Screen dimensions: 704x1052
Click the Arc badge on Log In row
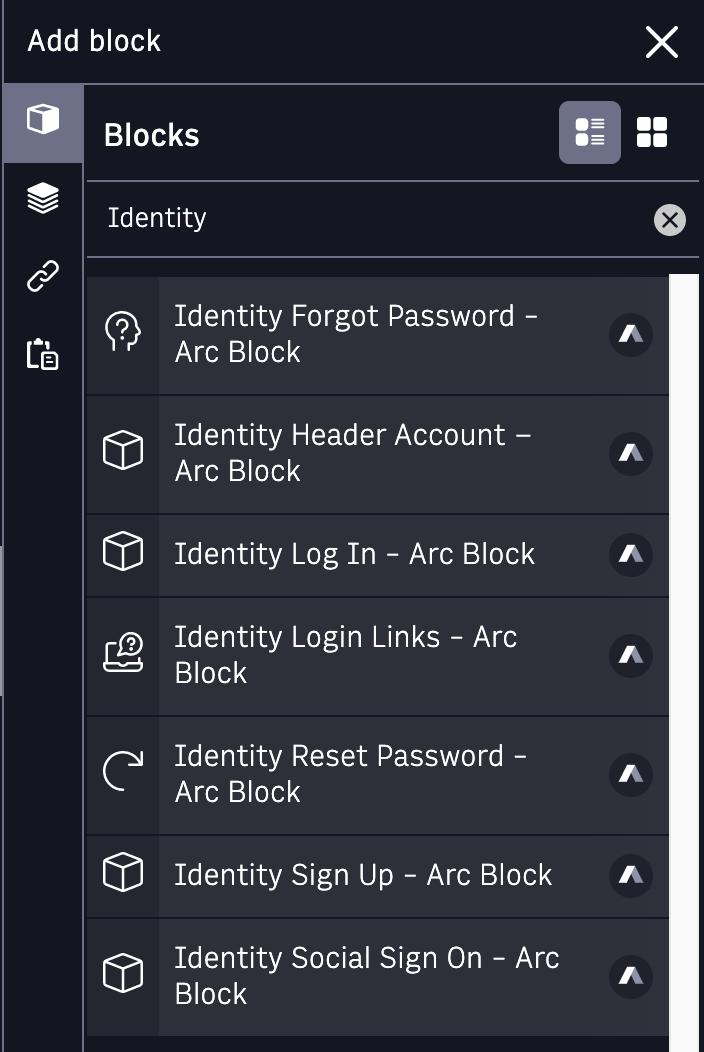coord(631,555)
